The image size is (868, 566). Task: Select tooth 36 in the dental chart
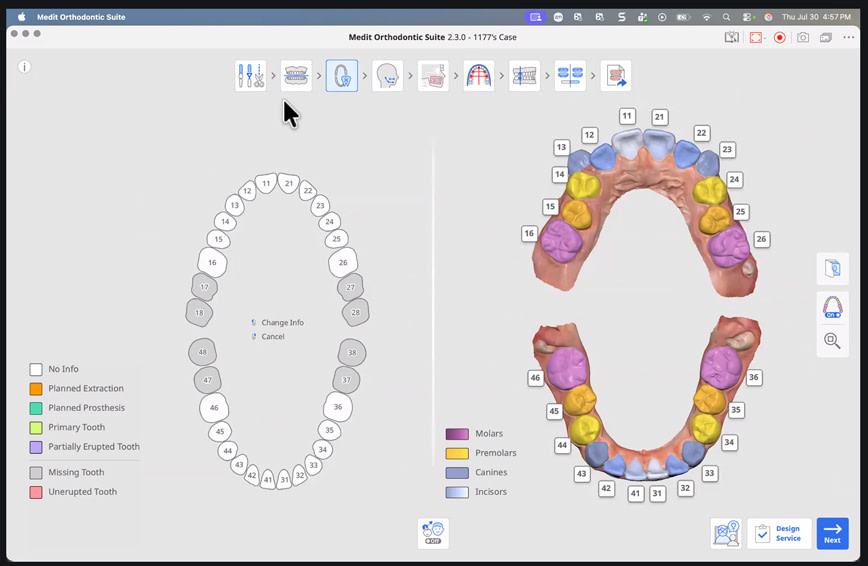coord(338,407)
